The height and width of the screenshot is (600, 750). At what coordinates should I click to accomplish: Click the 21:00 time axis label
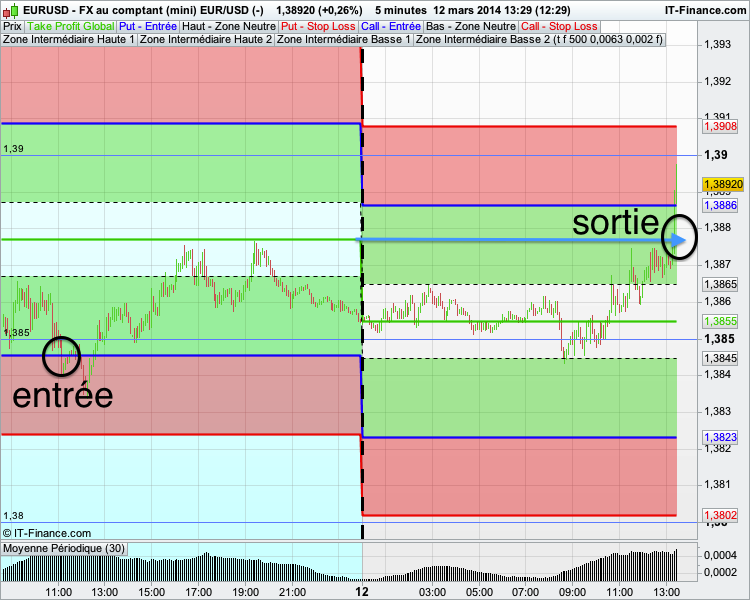coord(292,592)
